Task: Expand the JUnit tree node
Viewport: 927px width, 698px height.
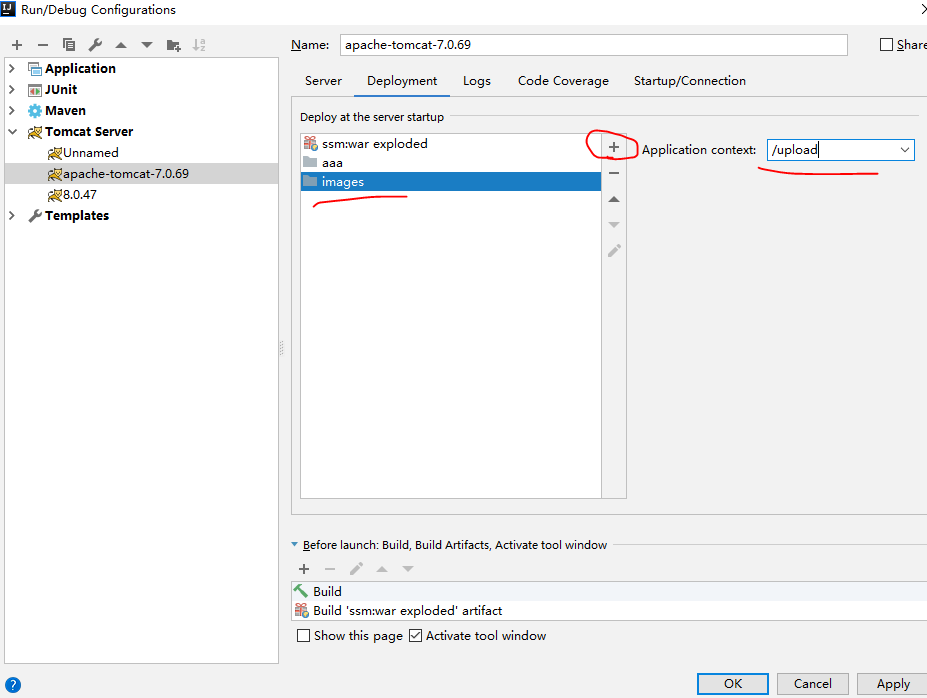Action: (12, 90)
